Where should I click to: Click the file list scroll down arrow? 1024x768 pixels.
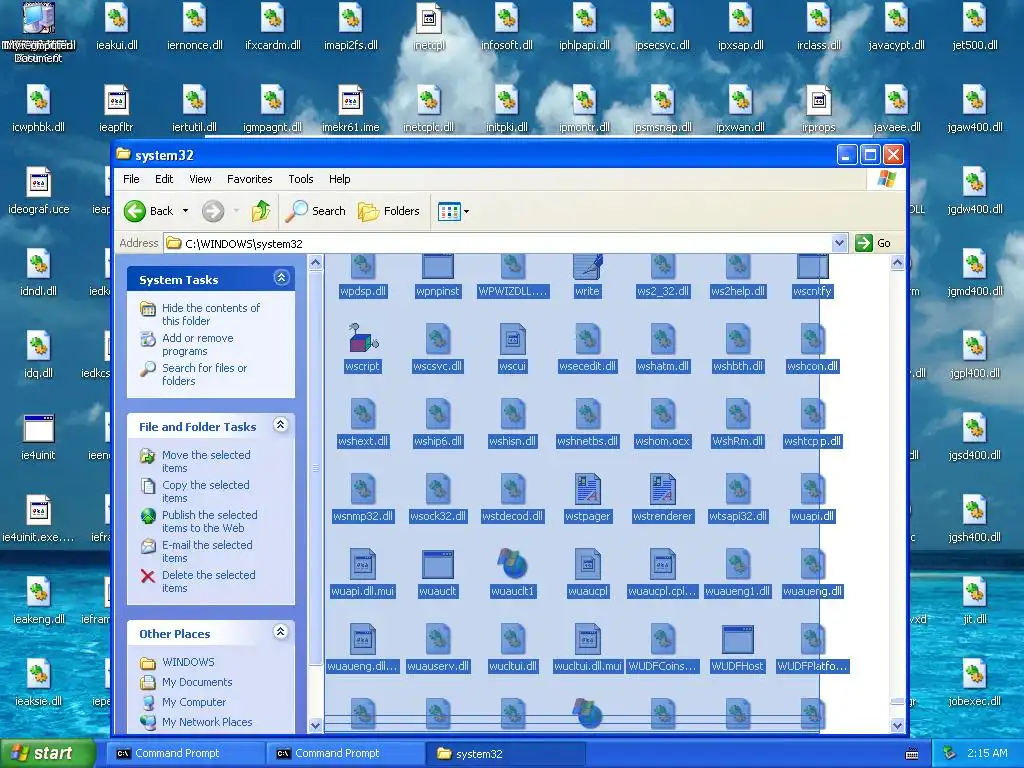(897, 725)
